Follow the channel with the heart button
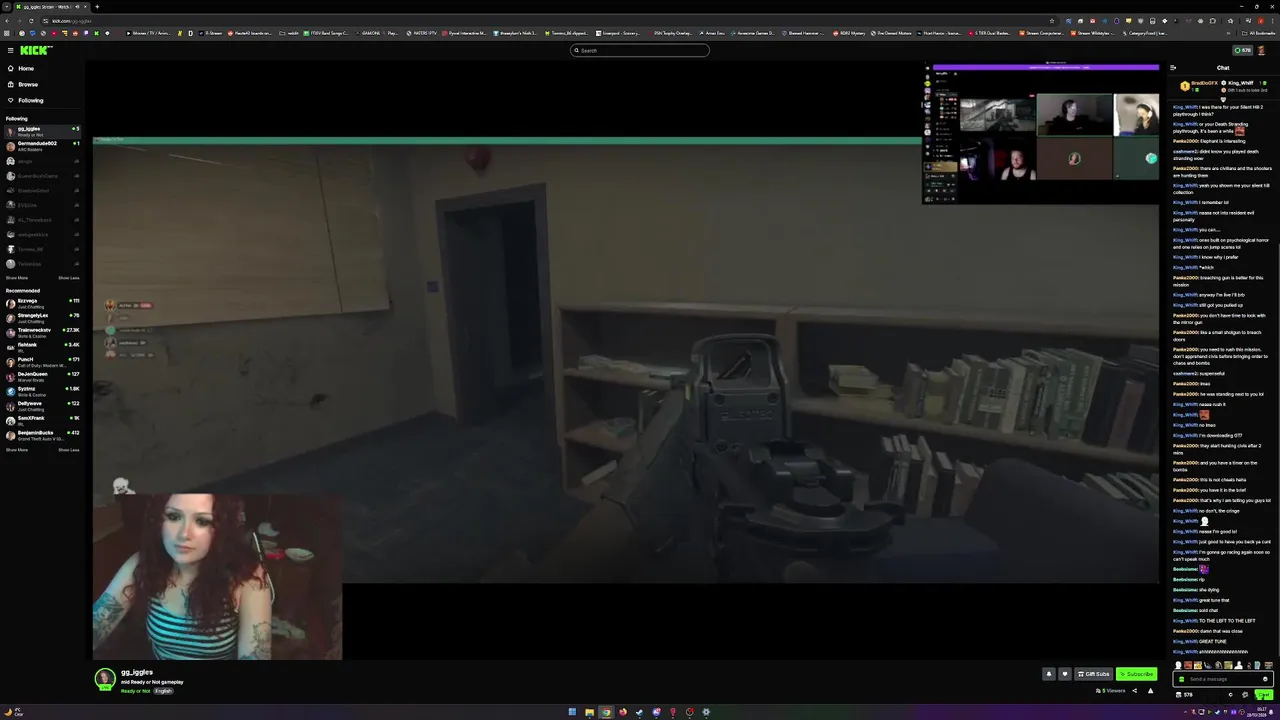The width and height of the screenshot is (1280, 720). tap(1065, 674)
